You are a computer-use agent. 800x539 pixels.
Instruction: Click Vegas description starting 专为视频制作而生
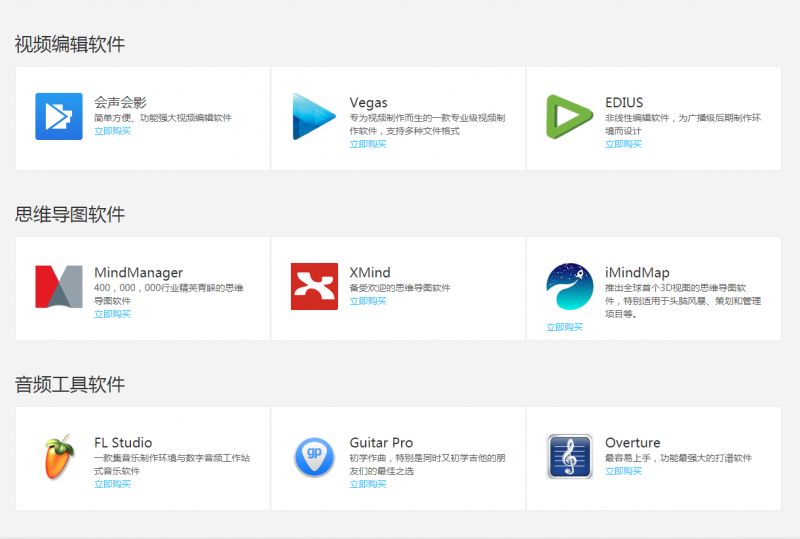[427, 125]
